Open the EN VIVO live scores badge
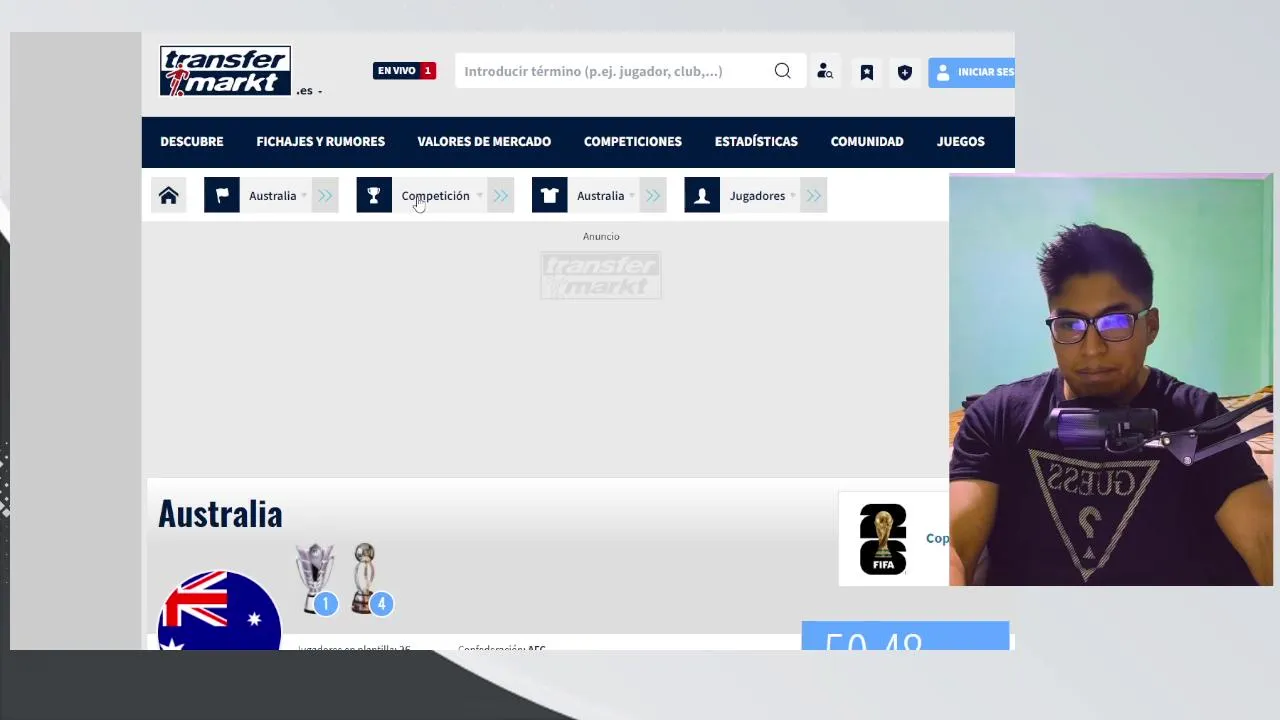The height and width of the screenshot is (720, 1280). click(404, 71)
